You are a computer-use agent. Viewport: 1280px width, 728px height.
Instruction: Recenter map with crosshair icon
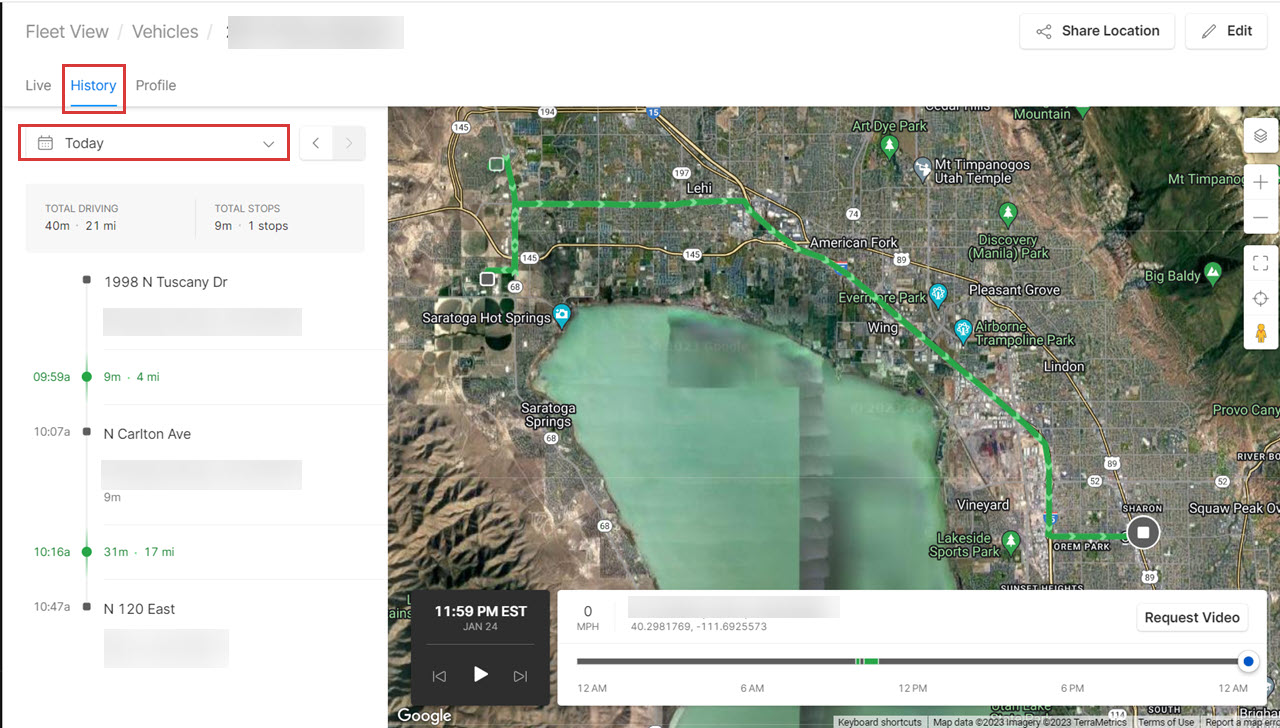1261,299
